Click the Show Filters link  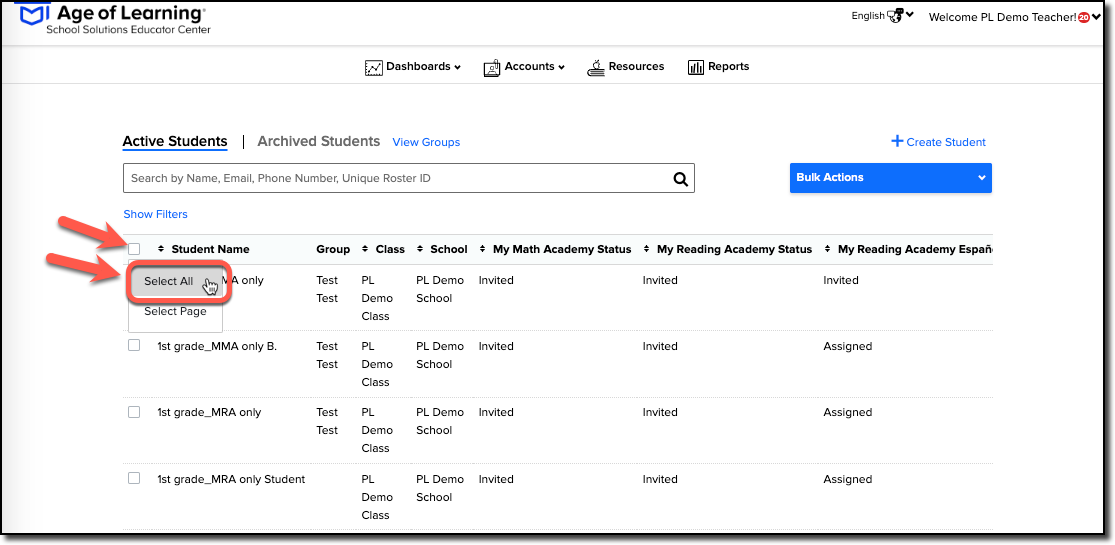click(x=156, y=214)
